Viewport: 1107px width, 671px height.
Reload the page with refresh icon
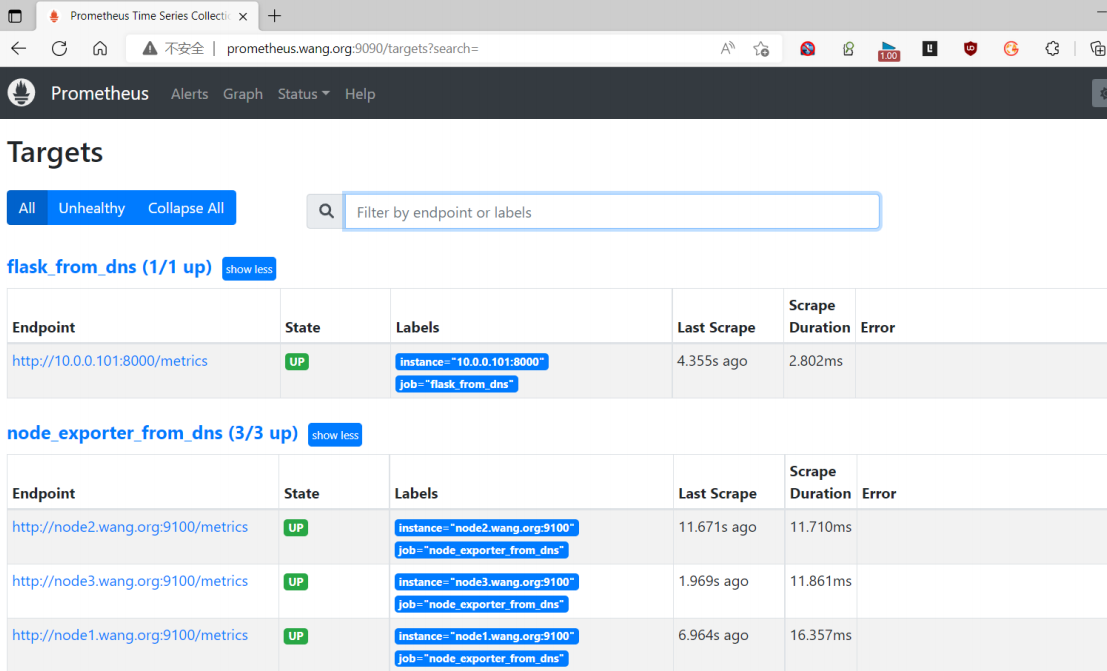[59, 49]
